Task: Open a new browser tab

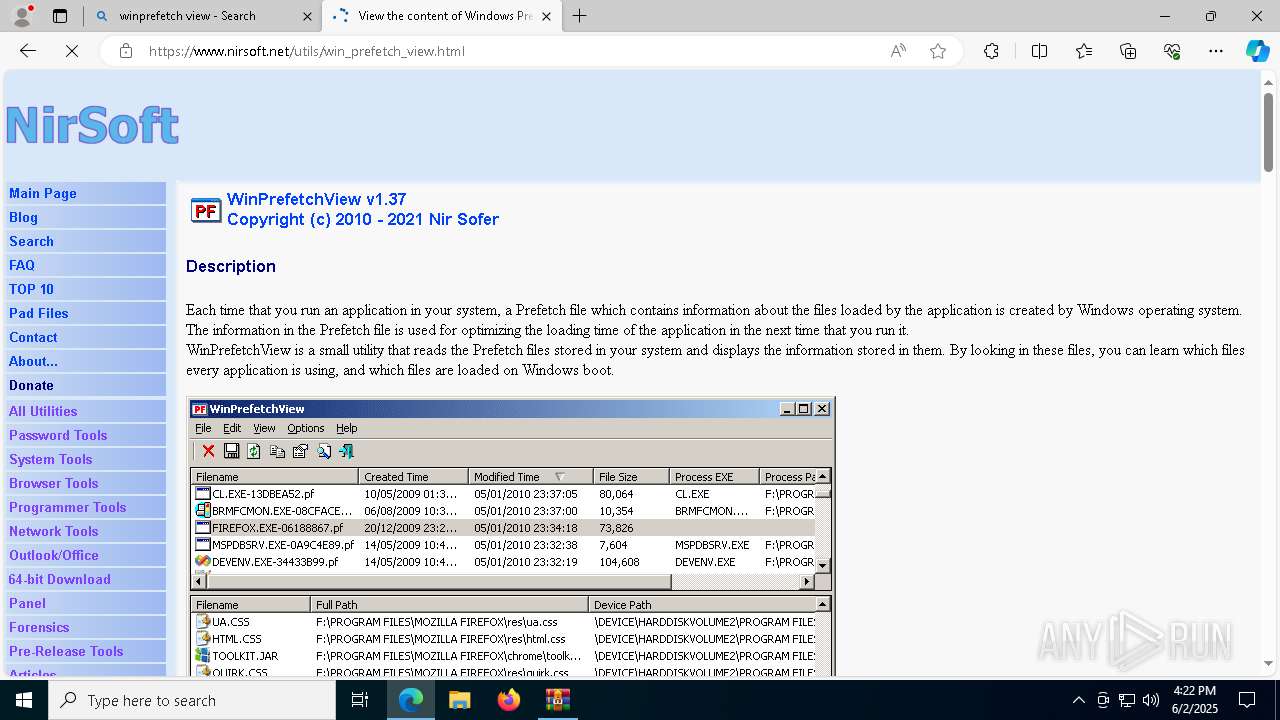Action: tap(580, 16)
